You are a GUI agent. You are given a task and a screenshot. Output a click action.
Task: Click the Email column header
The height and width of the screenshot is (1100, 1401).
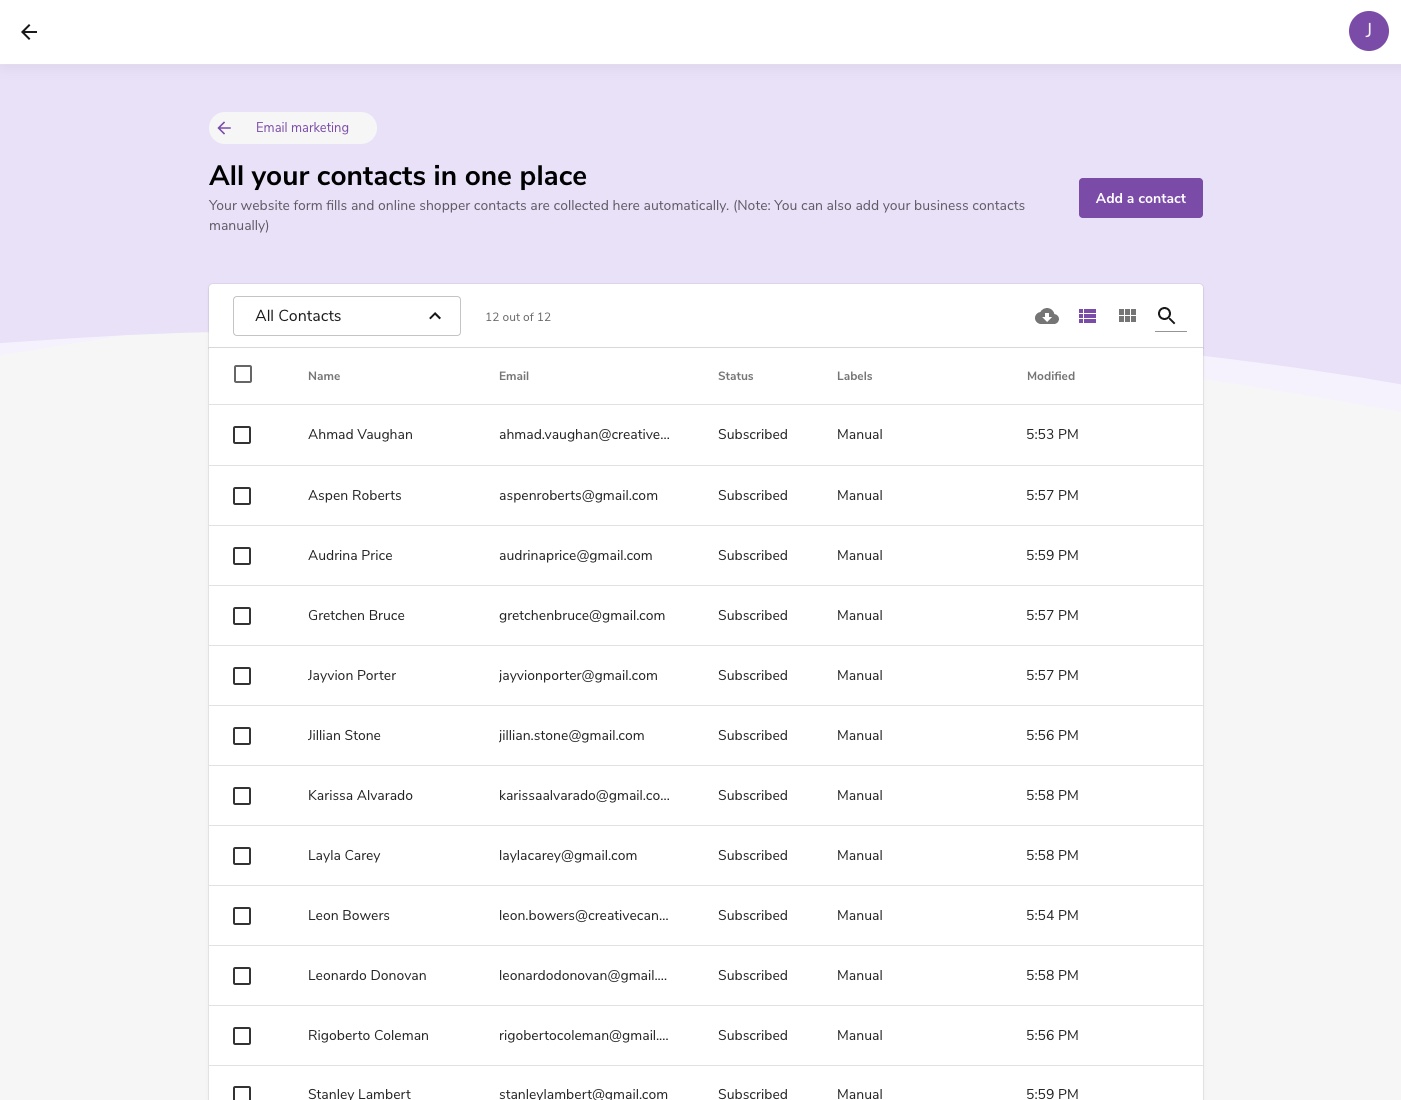click(x=514, y=376)
